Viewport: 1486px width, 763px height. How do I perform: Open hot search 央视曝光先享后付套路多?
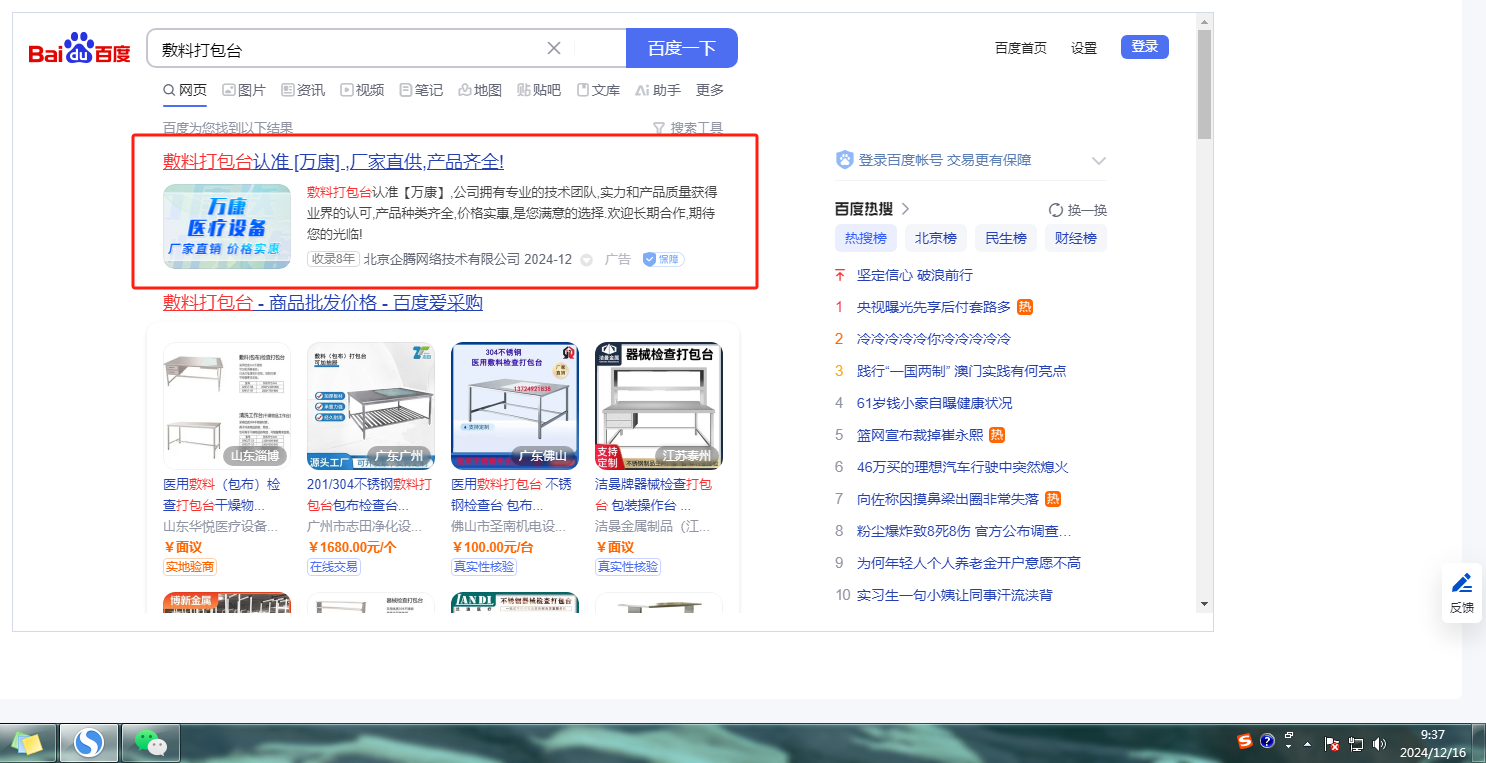click(934, 307)
